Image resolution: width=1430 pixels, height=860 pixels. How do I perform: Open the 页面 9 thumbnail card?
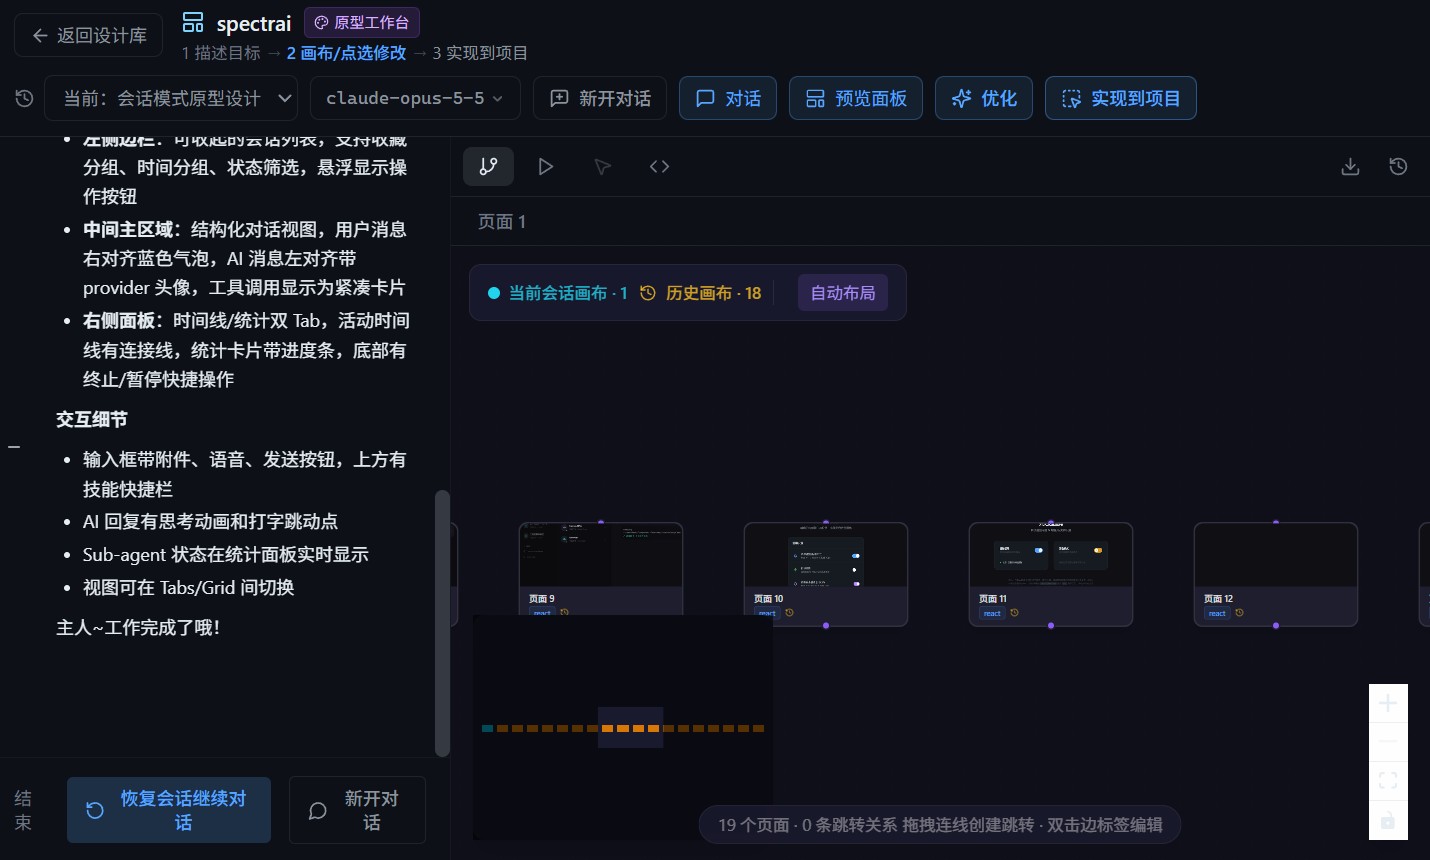pyautogui.click(x=601, y=568)
